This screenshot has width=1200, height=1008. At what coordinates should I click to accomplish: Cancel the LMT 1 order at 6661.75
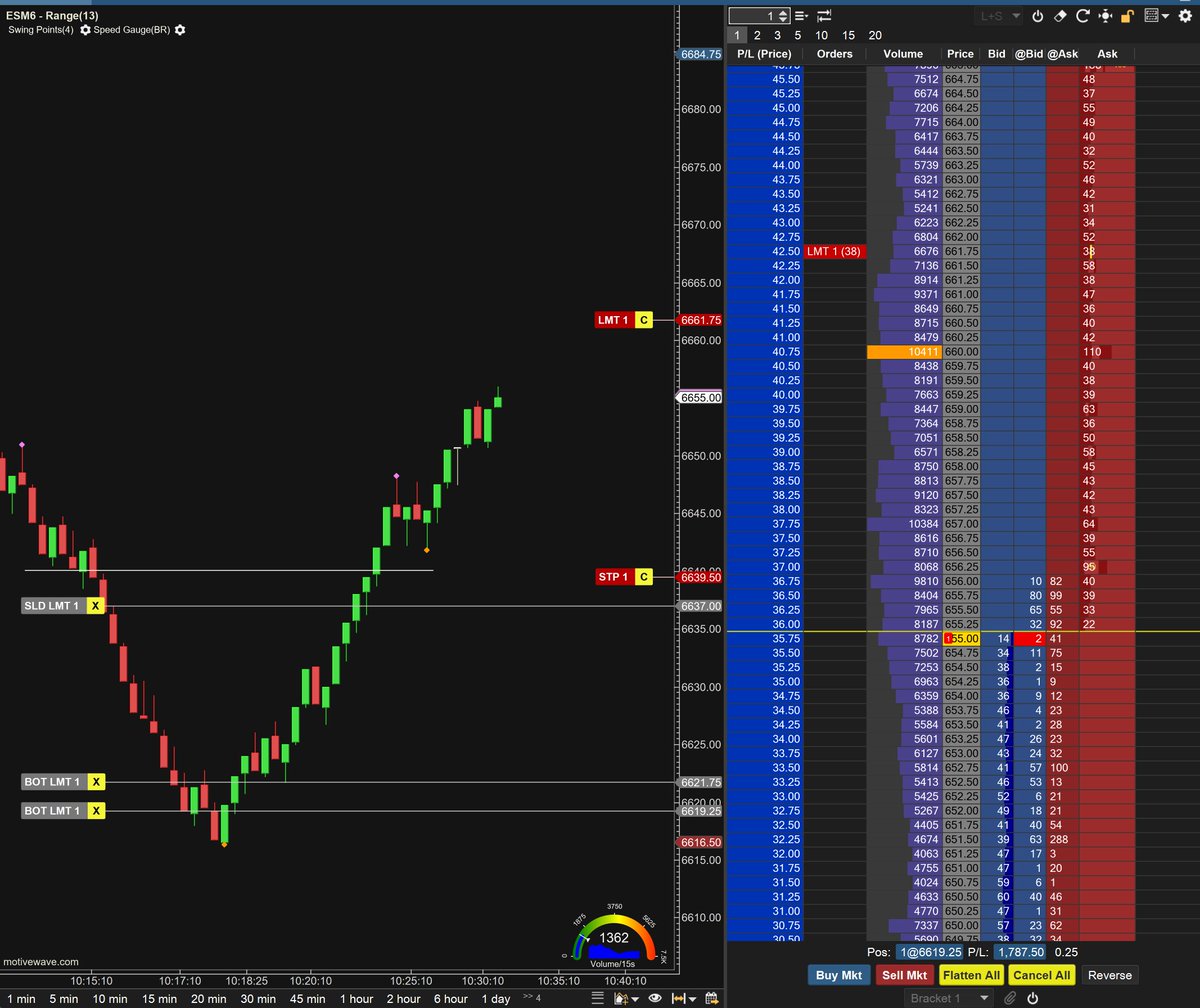pyautogui.click(x=643, y=320)
